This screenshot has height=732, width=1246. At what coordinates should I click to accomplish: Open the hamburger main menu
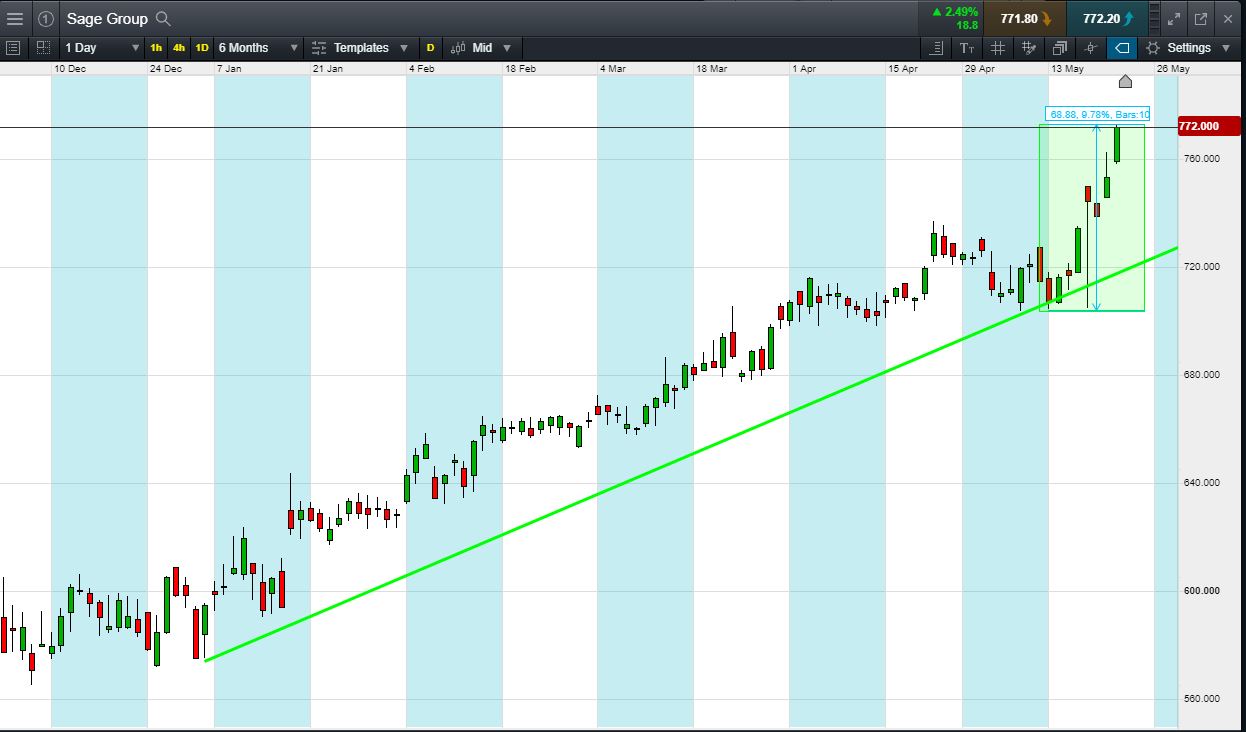15,19
